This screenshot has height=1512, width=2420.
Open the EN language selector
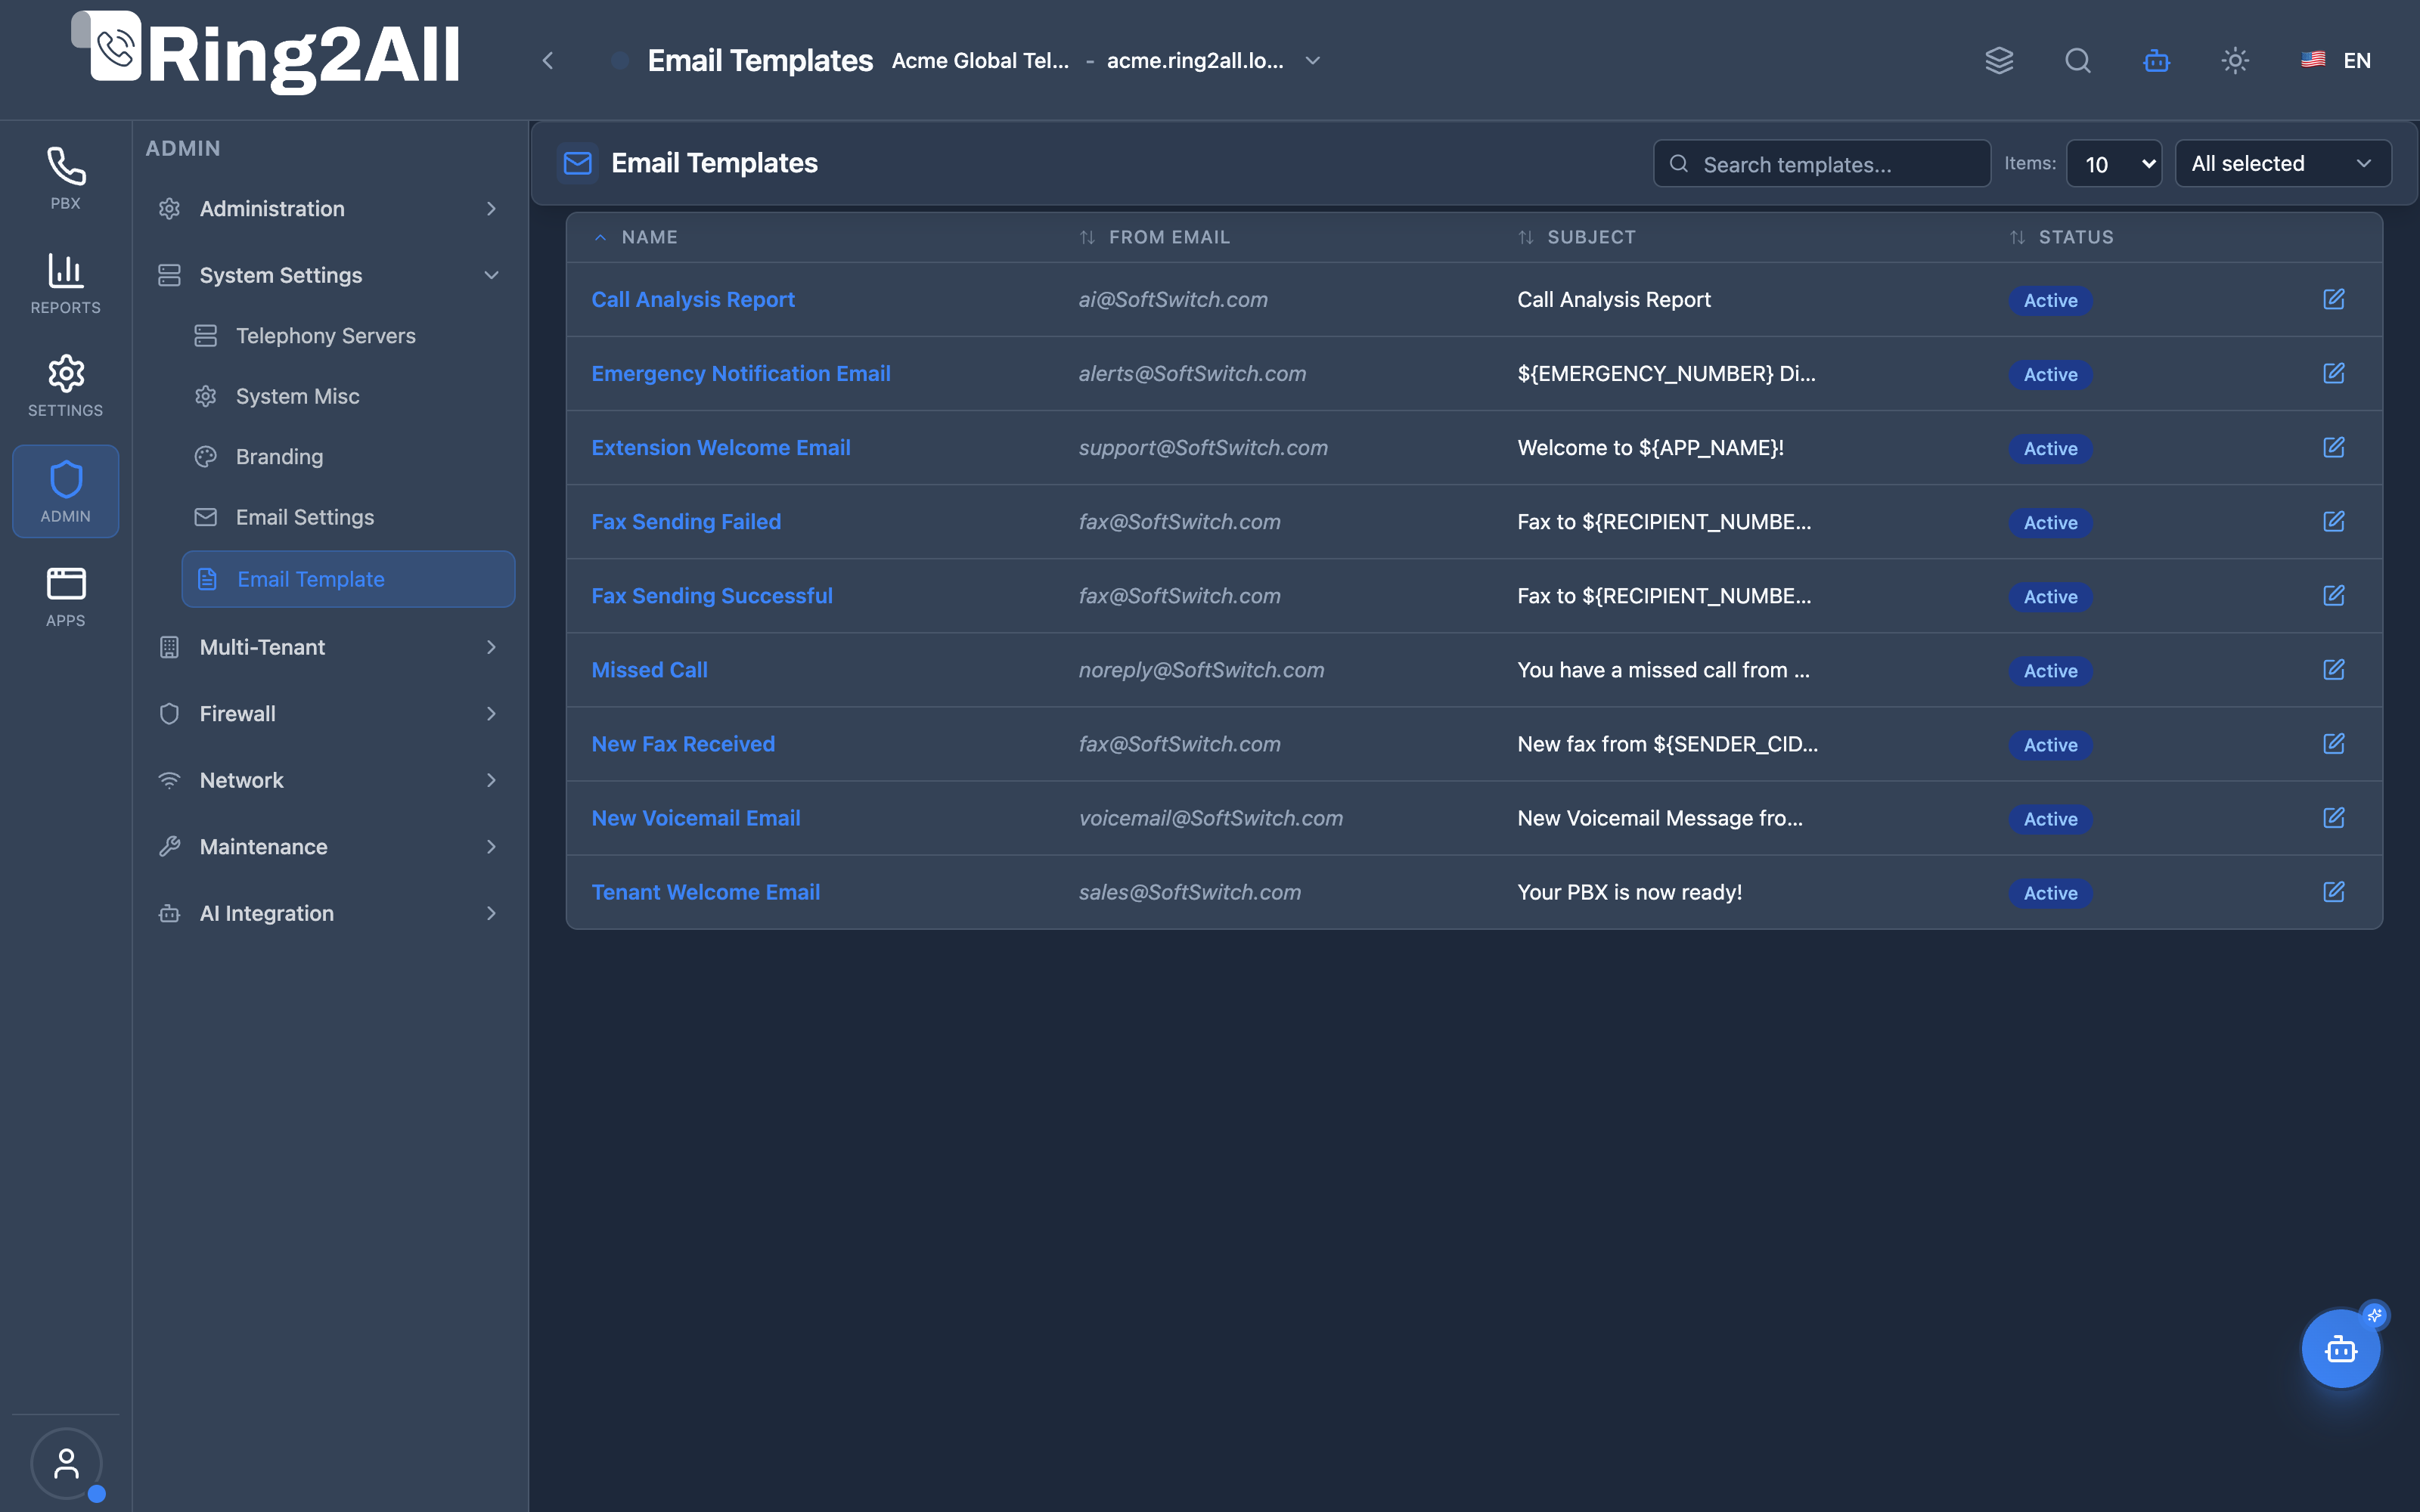coord(2336,60)
